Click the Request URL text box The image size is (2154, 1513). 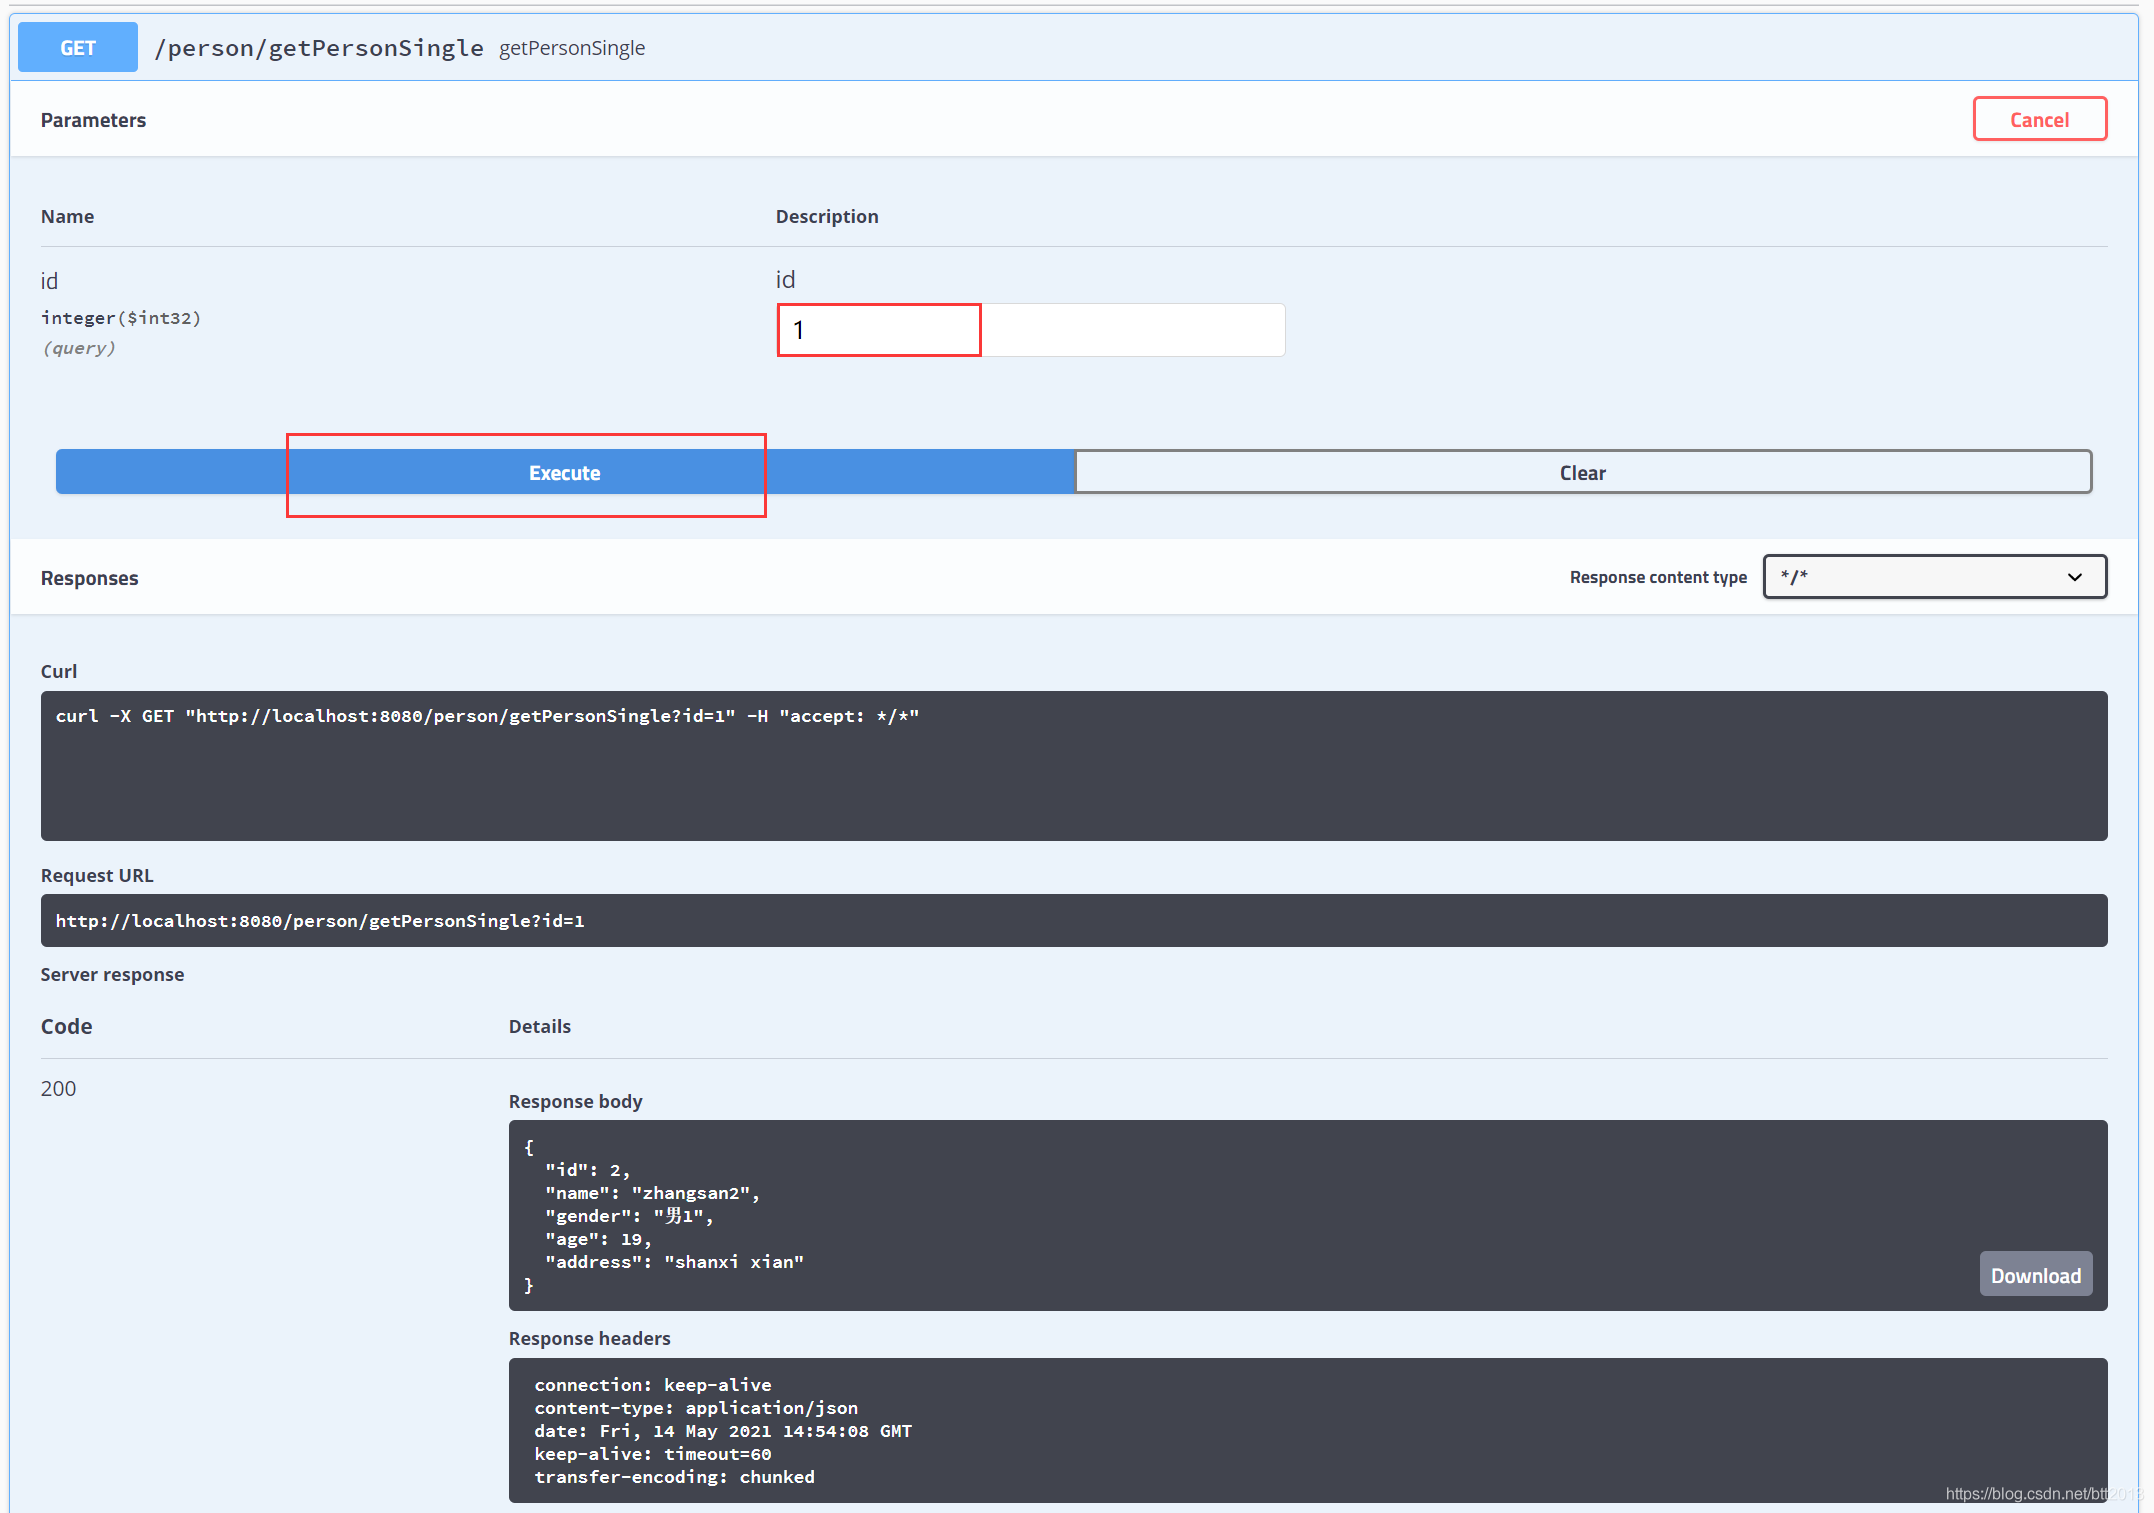click(1073, 920)
